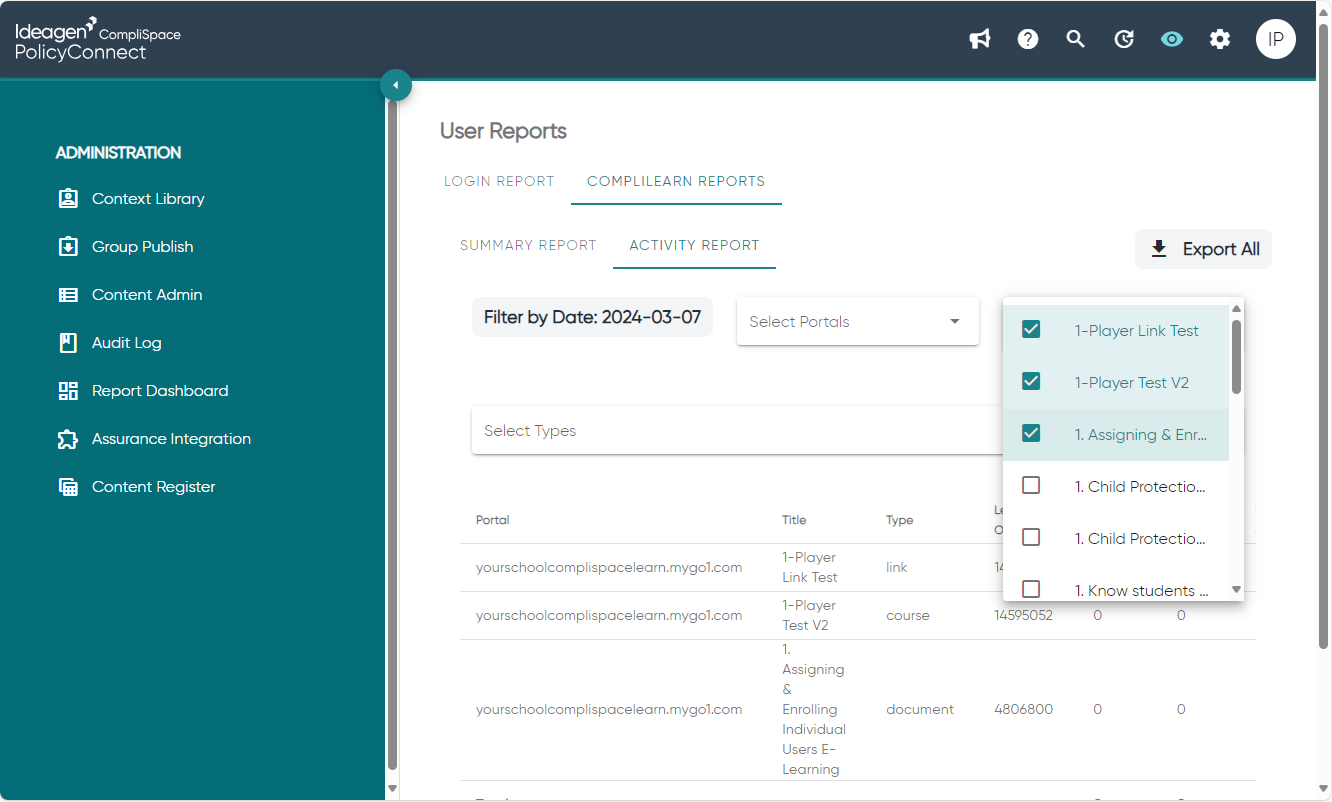Screen dimensions: 1332x802
Task: Click the Assigning & Enrolling Individual Users title cell
Action: coord(814,709)
